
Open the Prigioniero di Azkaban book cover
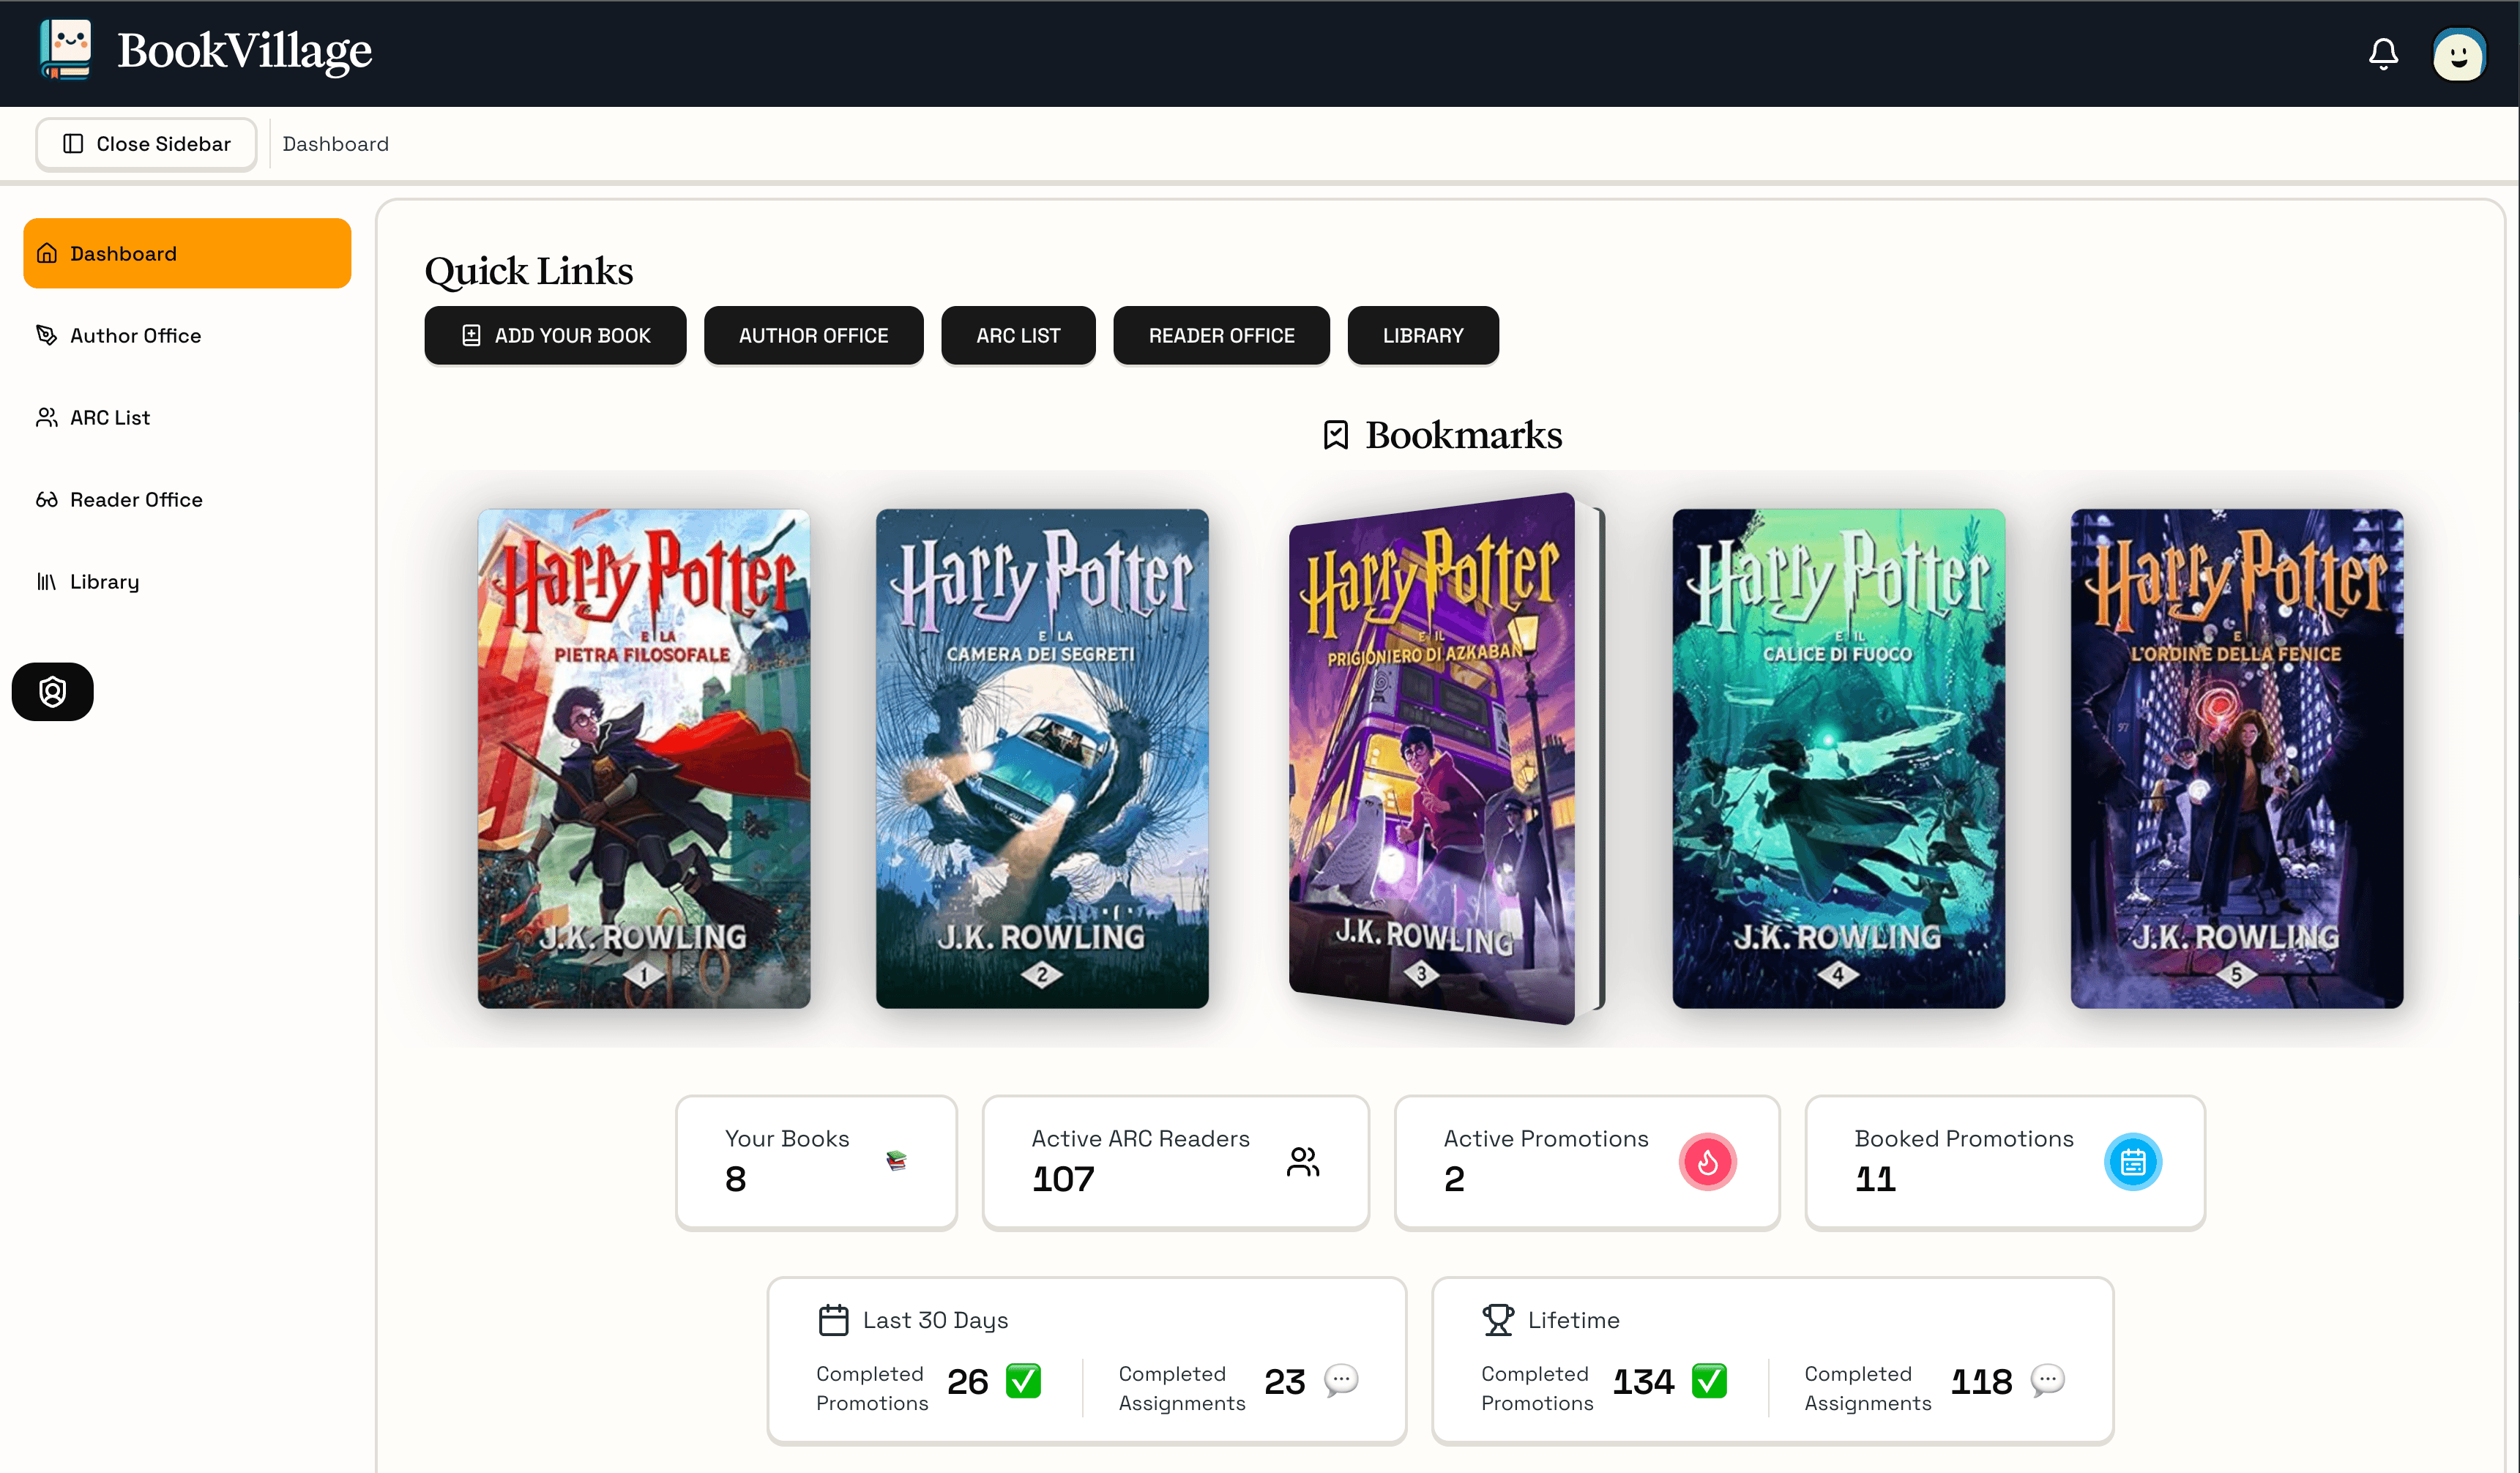(x=1445, y=759)
